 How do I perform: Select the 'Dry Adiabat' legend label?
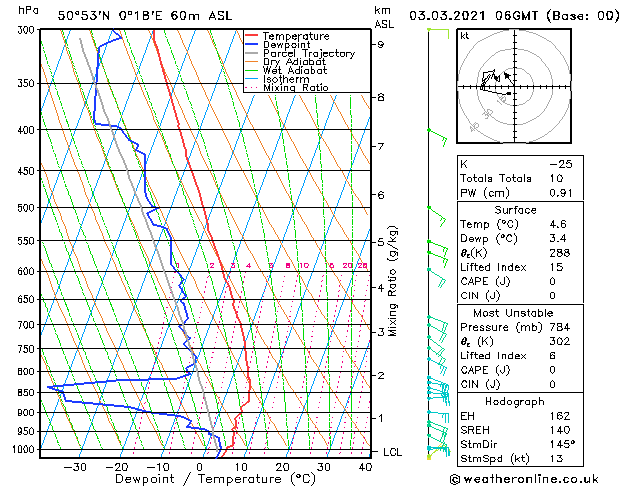click(x=294, y=62)
